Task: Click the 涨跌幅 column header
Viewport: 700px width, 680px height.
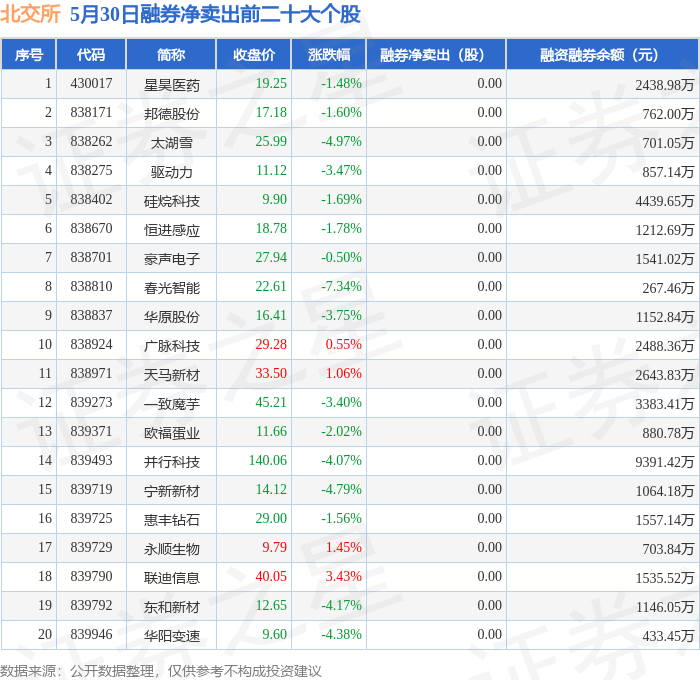Action: click(x=329, y=54)
